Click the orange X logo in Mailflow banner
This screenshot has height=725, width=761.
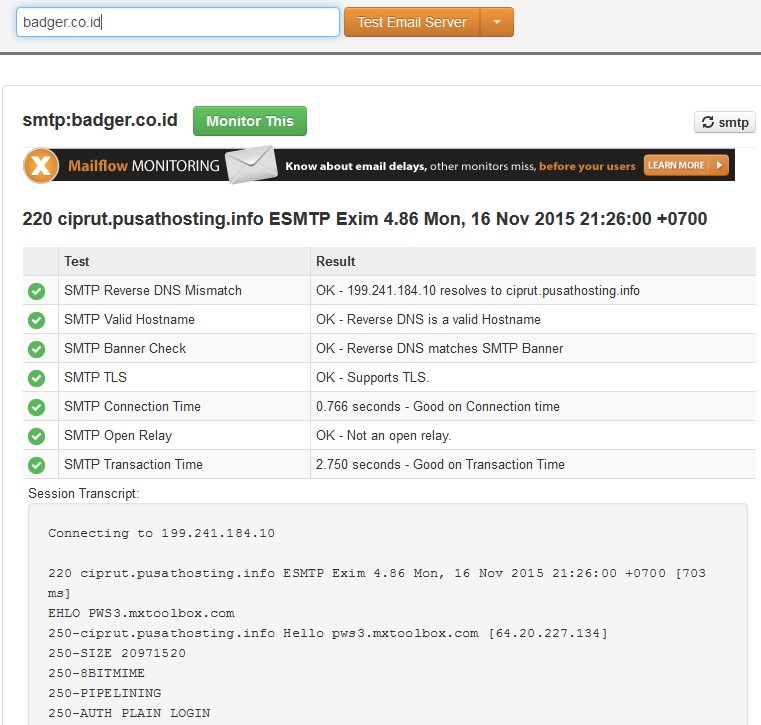(x=41, y=165)
